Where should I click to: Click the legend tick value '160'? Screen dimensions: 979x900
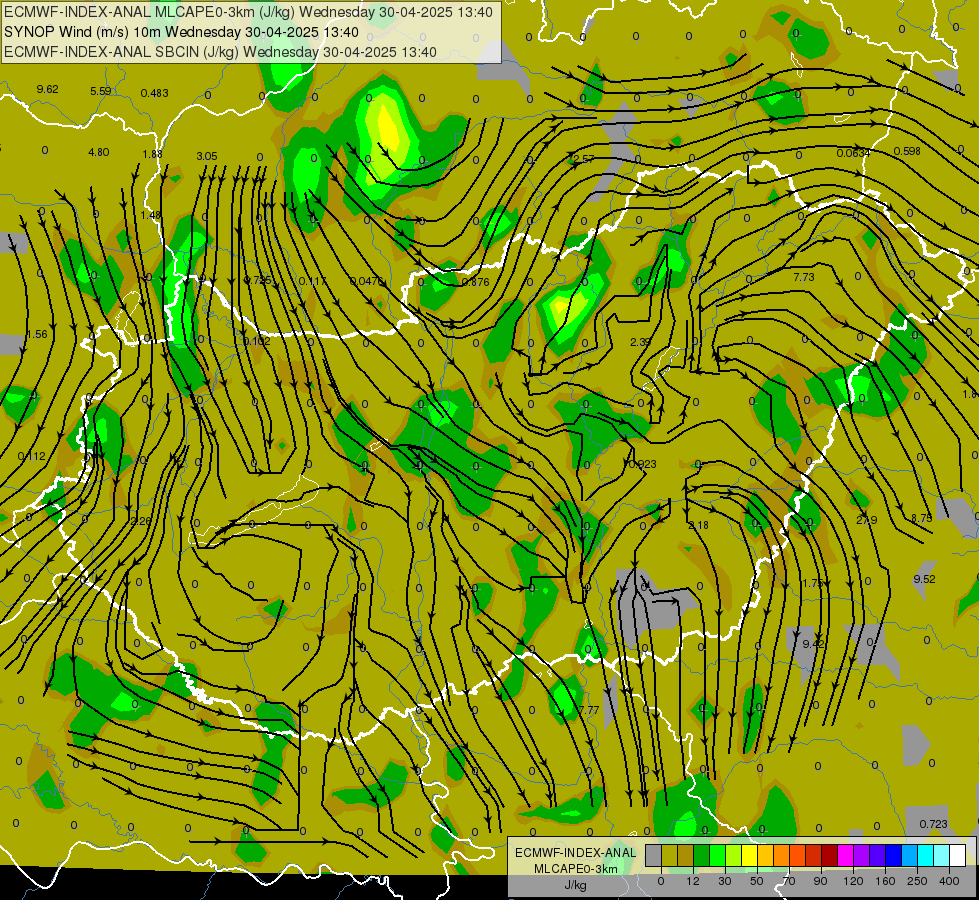(885, 881)
